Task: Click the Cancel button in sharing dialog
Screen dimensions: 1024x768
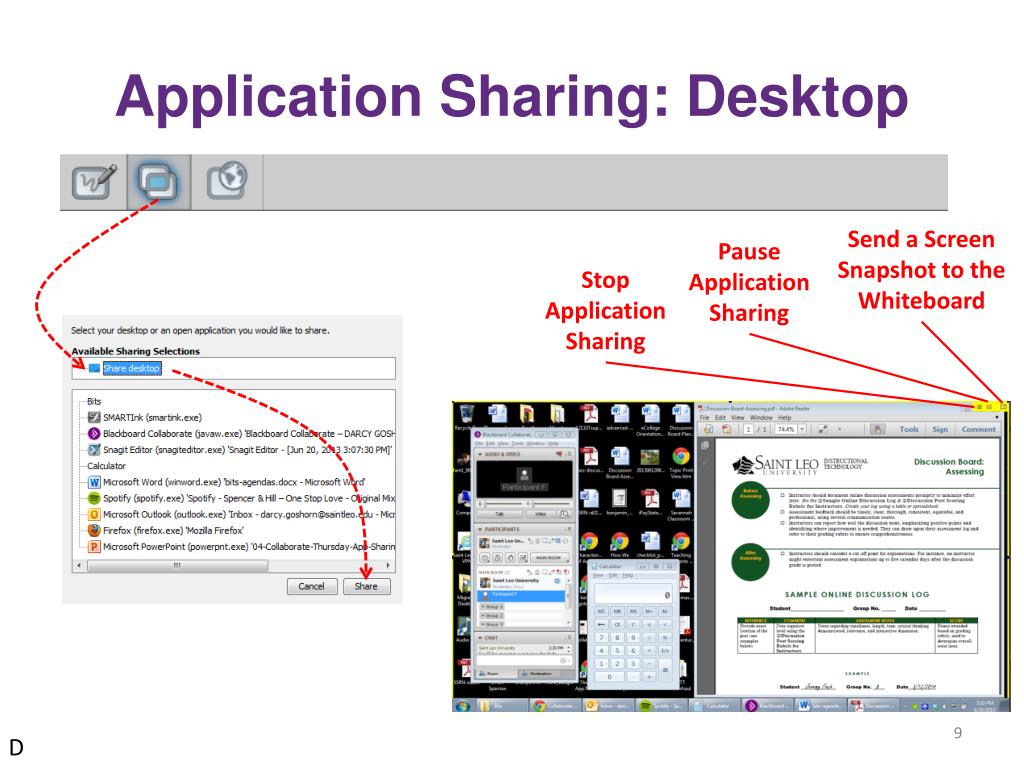Action: (x=312, y=586)
